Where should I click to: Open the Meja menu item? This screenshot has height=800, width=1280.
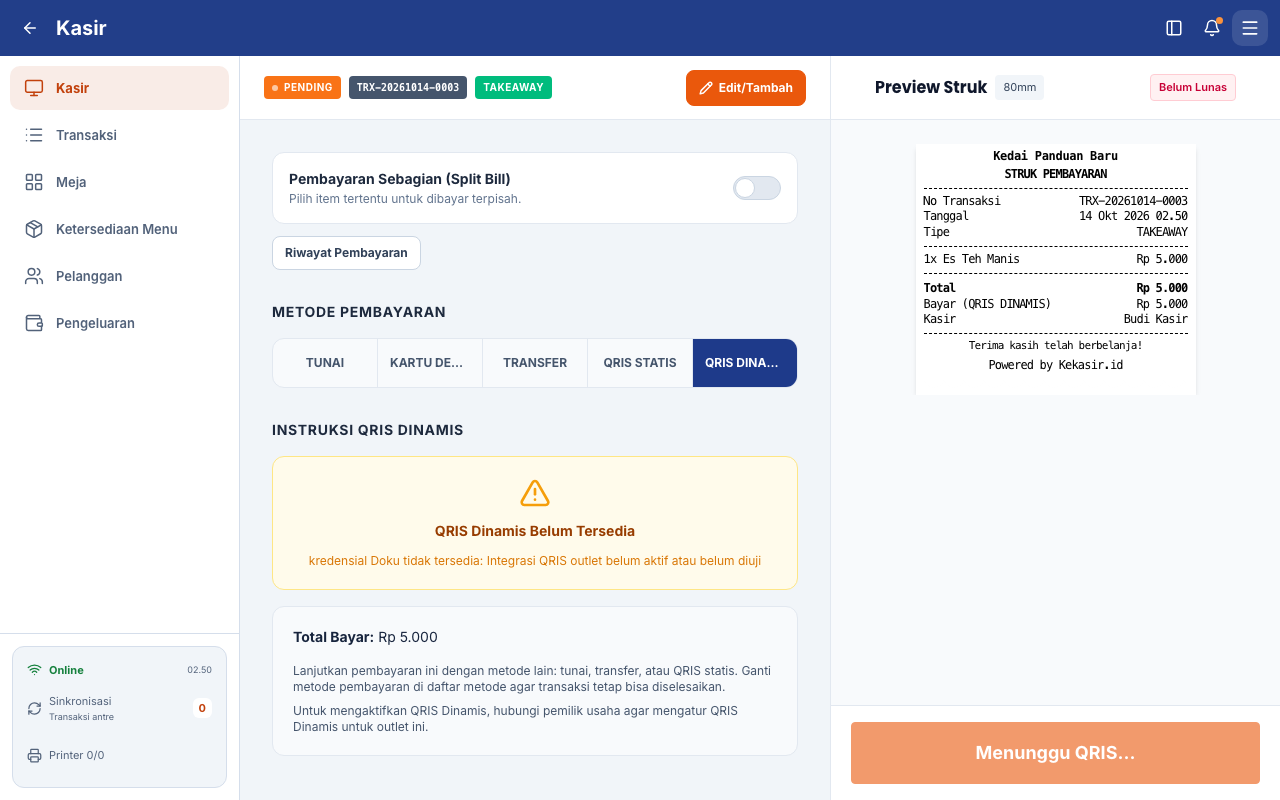tap(119, 182)
